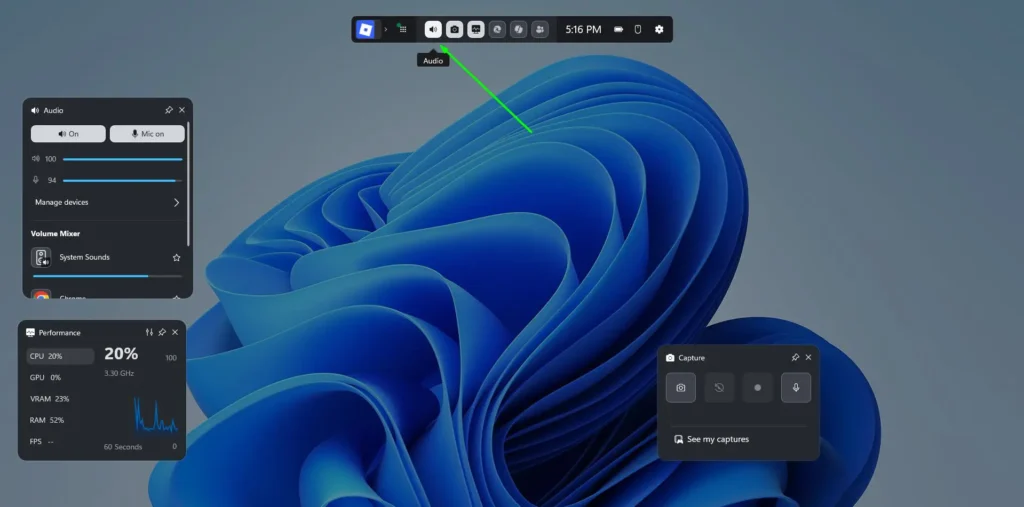The width and height of the screenshot is (1024, 507).
Task: Favorite System Sounds with the star icon
Action: (x=176, y=258)
